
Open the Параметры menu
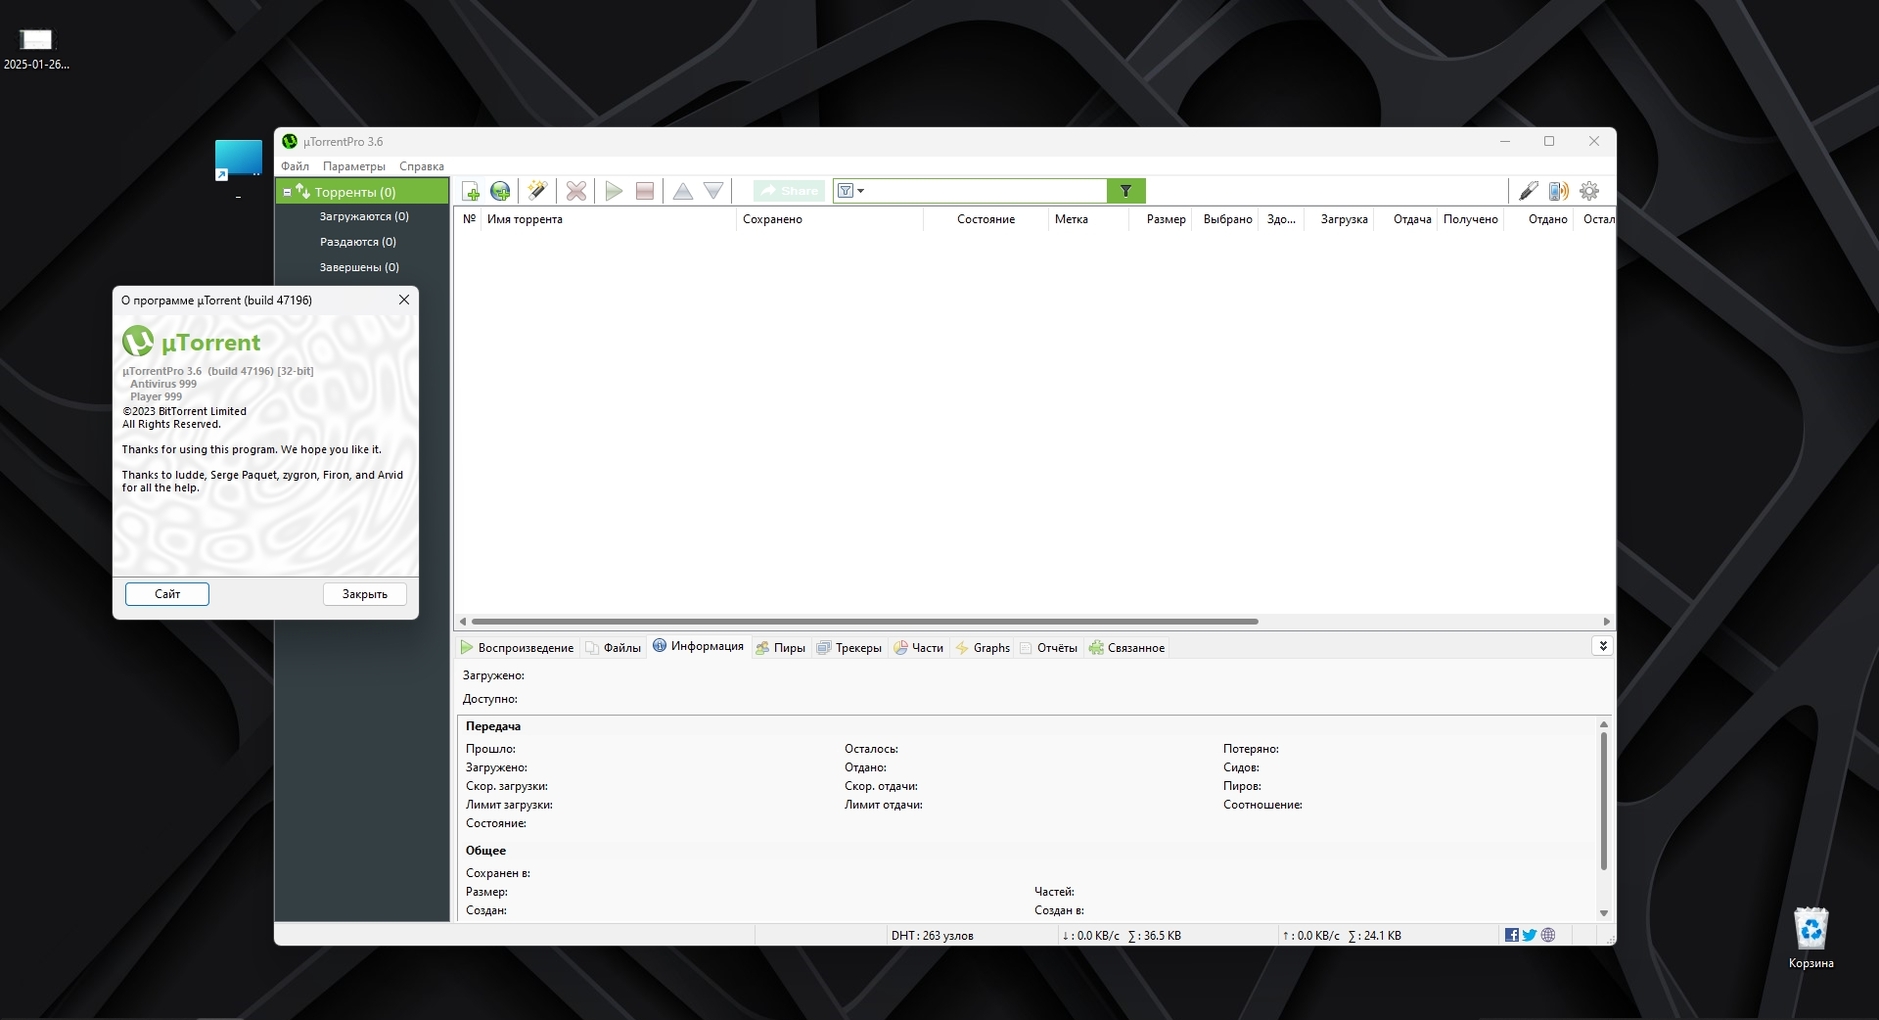click(x=354, y=166)
